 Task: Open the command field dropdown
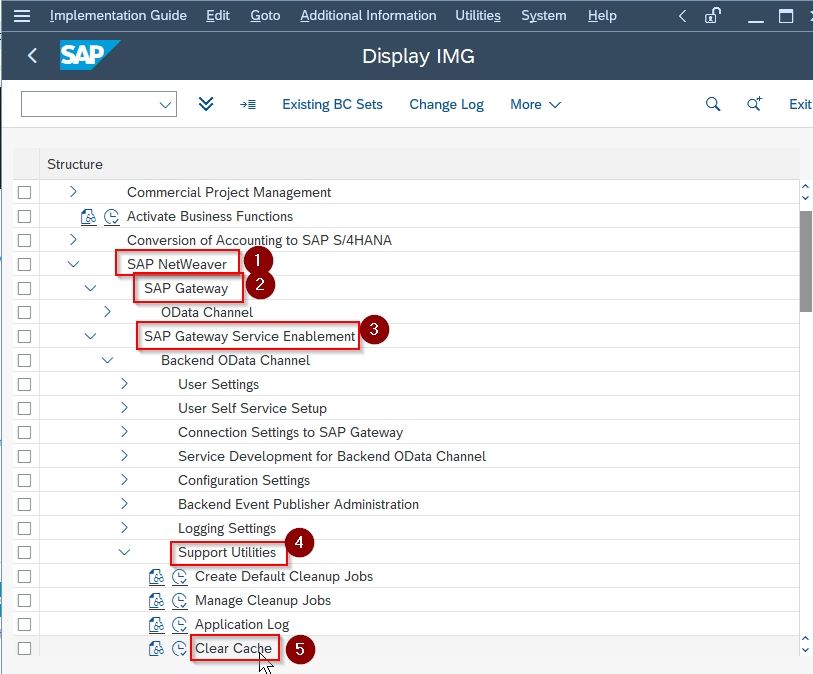click(165, 105)
